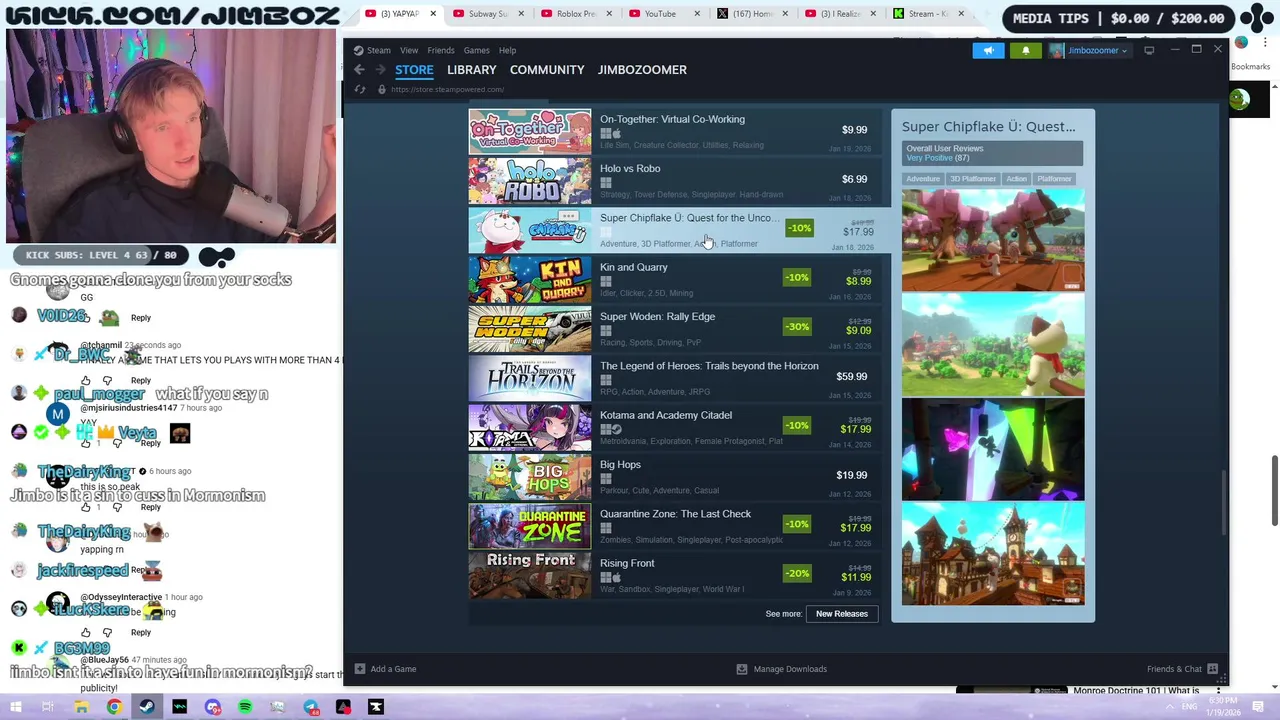
Task: Open the JIMBOZOOMER profile tab
Action: click(x=642, y=70)
